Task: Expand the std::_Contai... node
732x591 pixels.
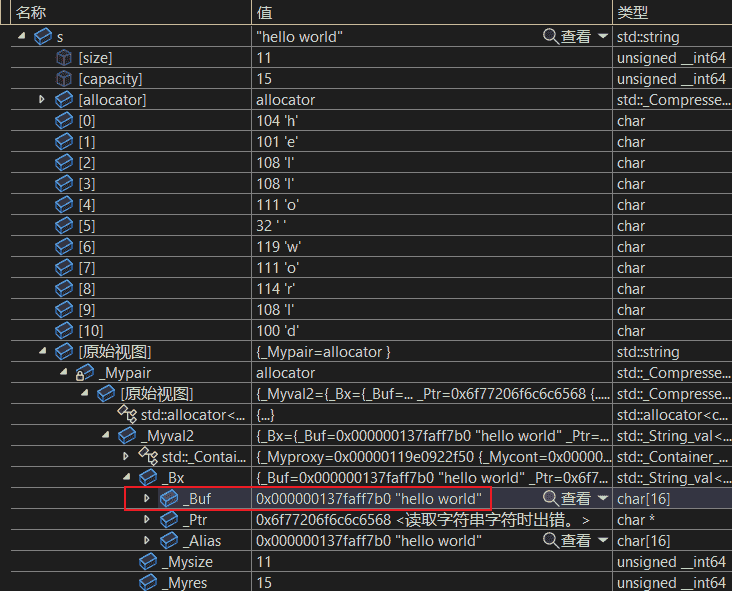Action: pyautogui.click(x=126, y=456)
